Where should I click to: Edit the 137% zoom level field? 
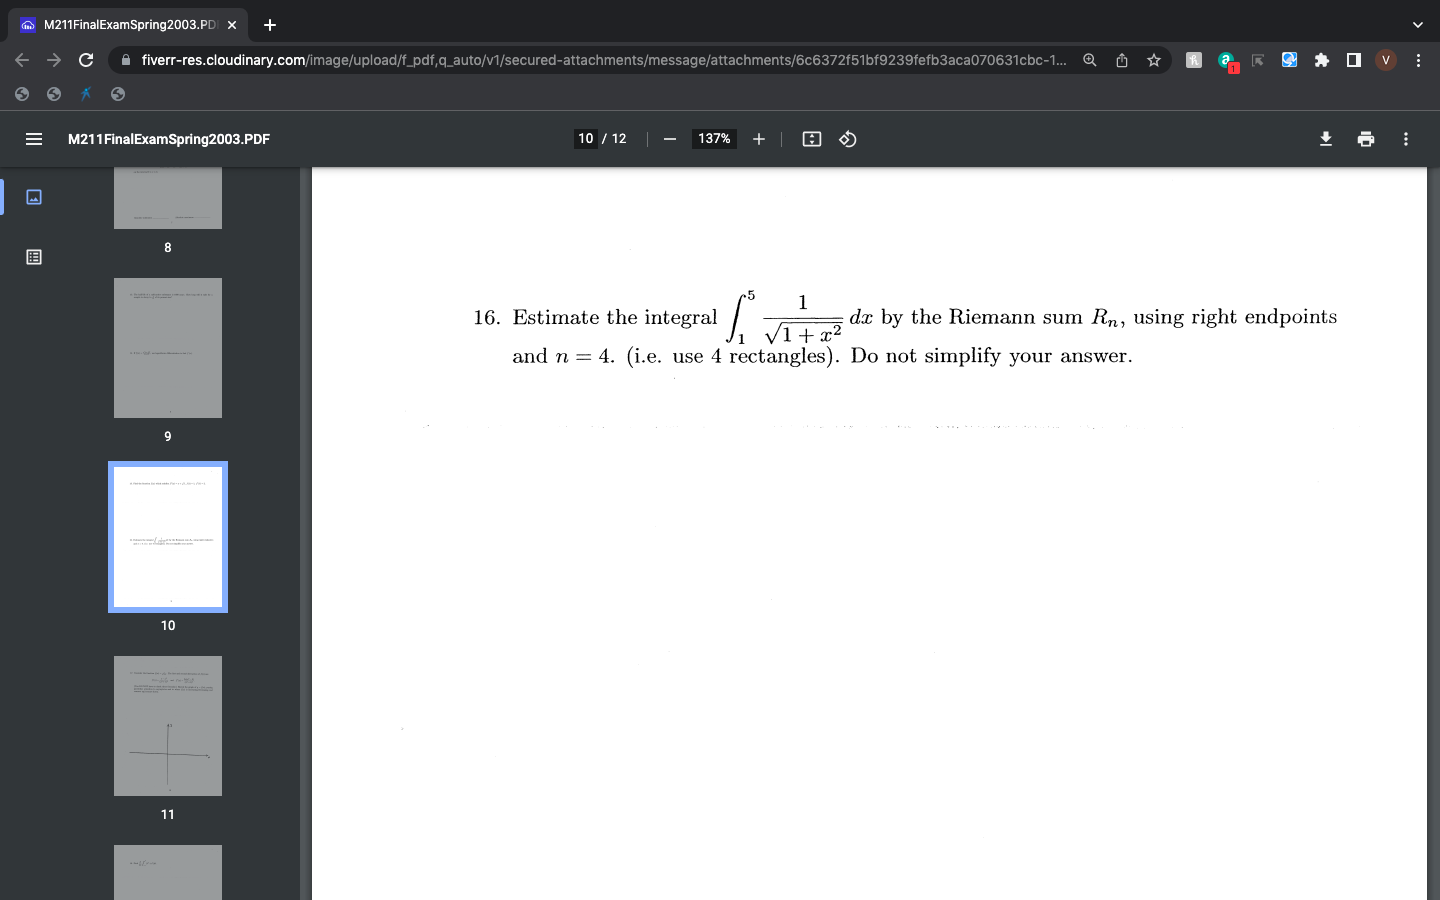pos(714,139)
